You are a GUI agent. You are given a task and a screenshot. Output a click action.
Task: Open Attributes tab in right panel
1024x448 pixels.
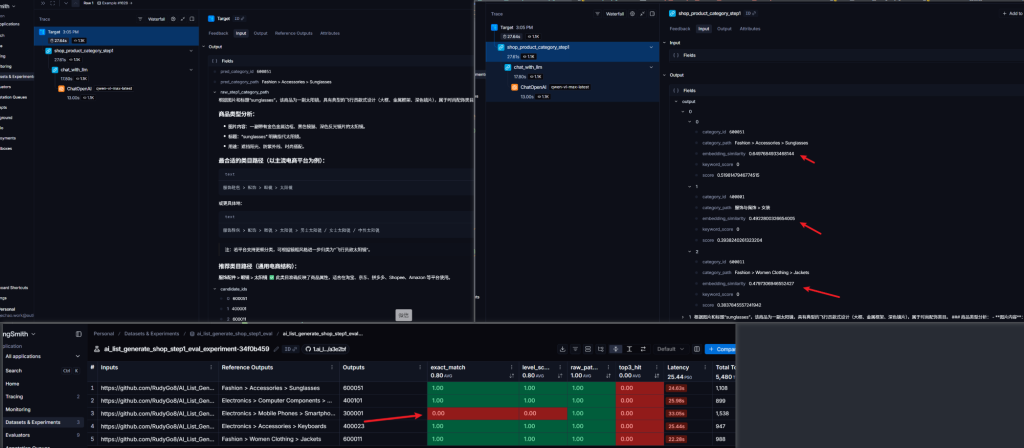pyautogui.click(x=749, y=28)
